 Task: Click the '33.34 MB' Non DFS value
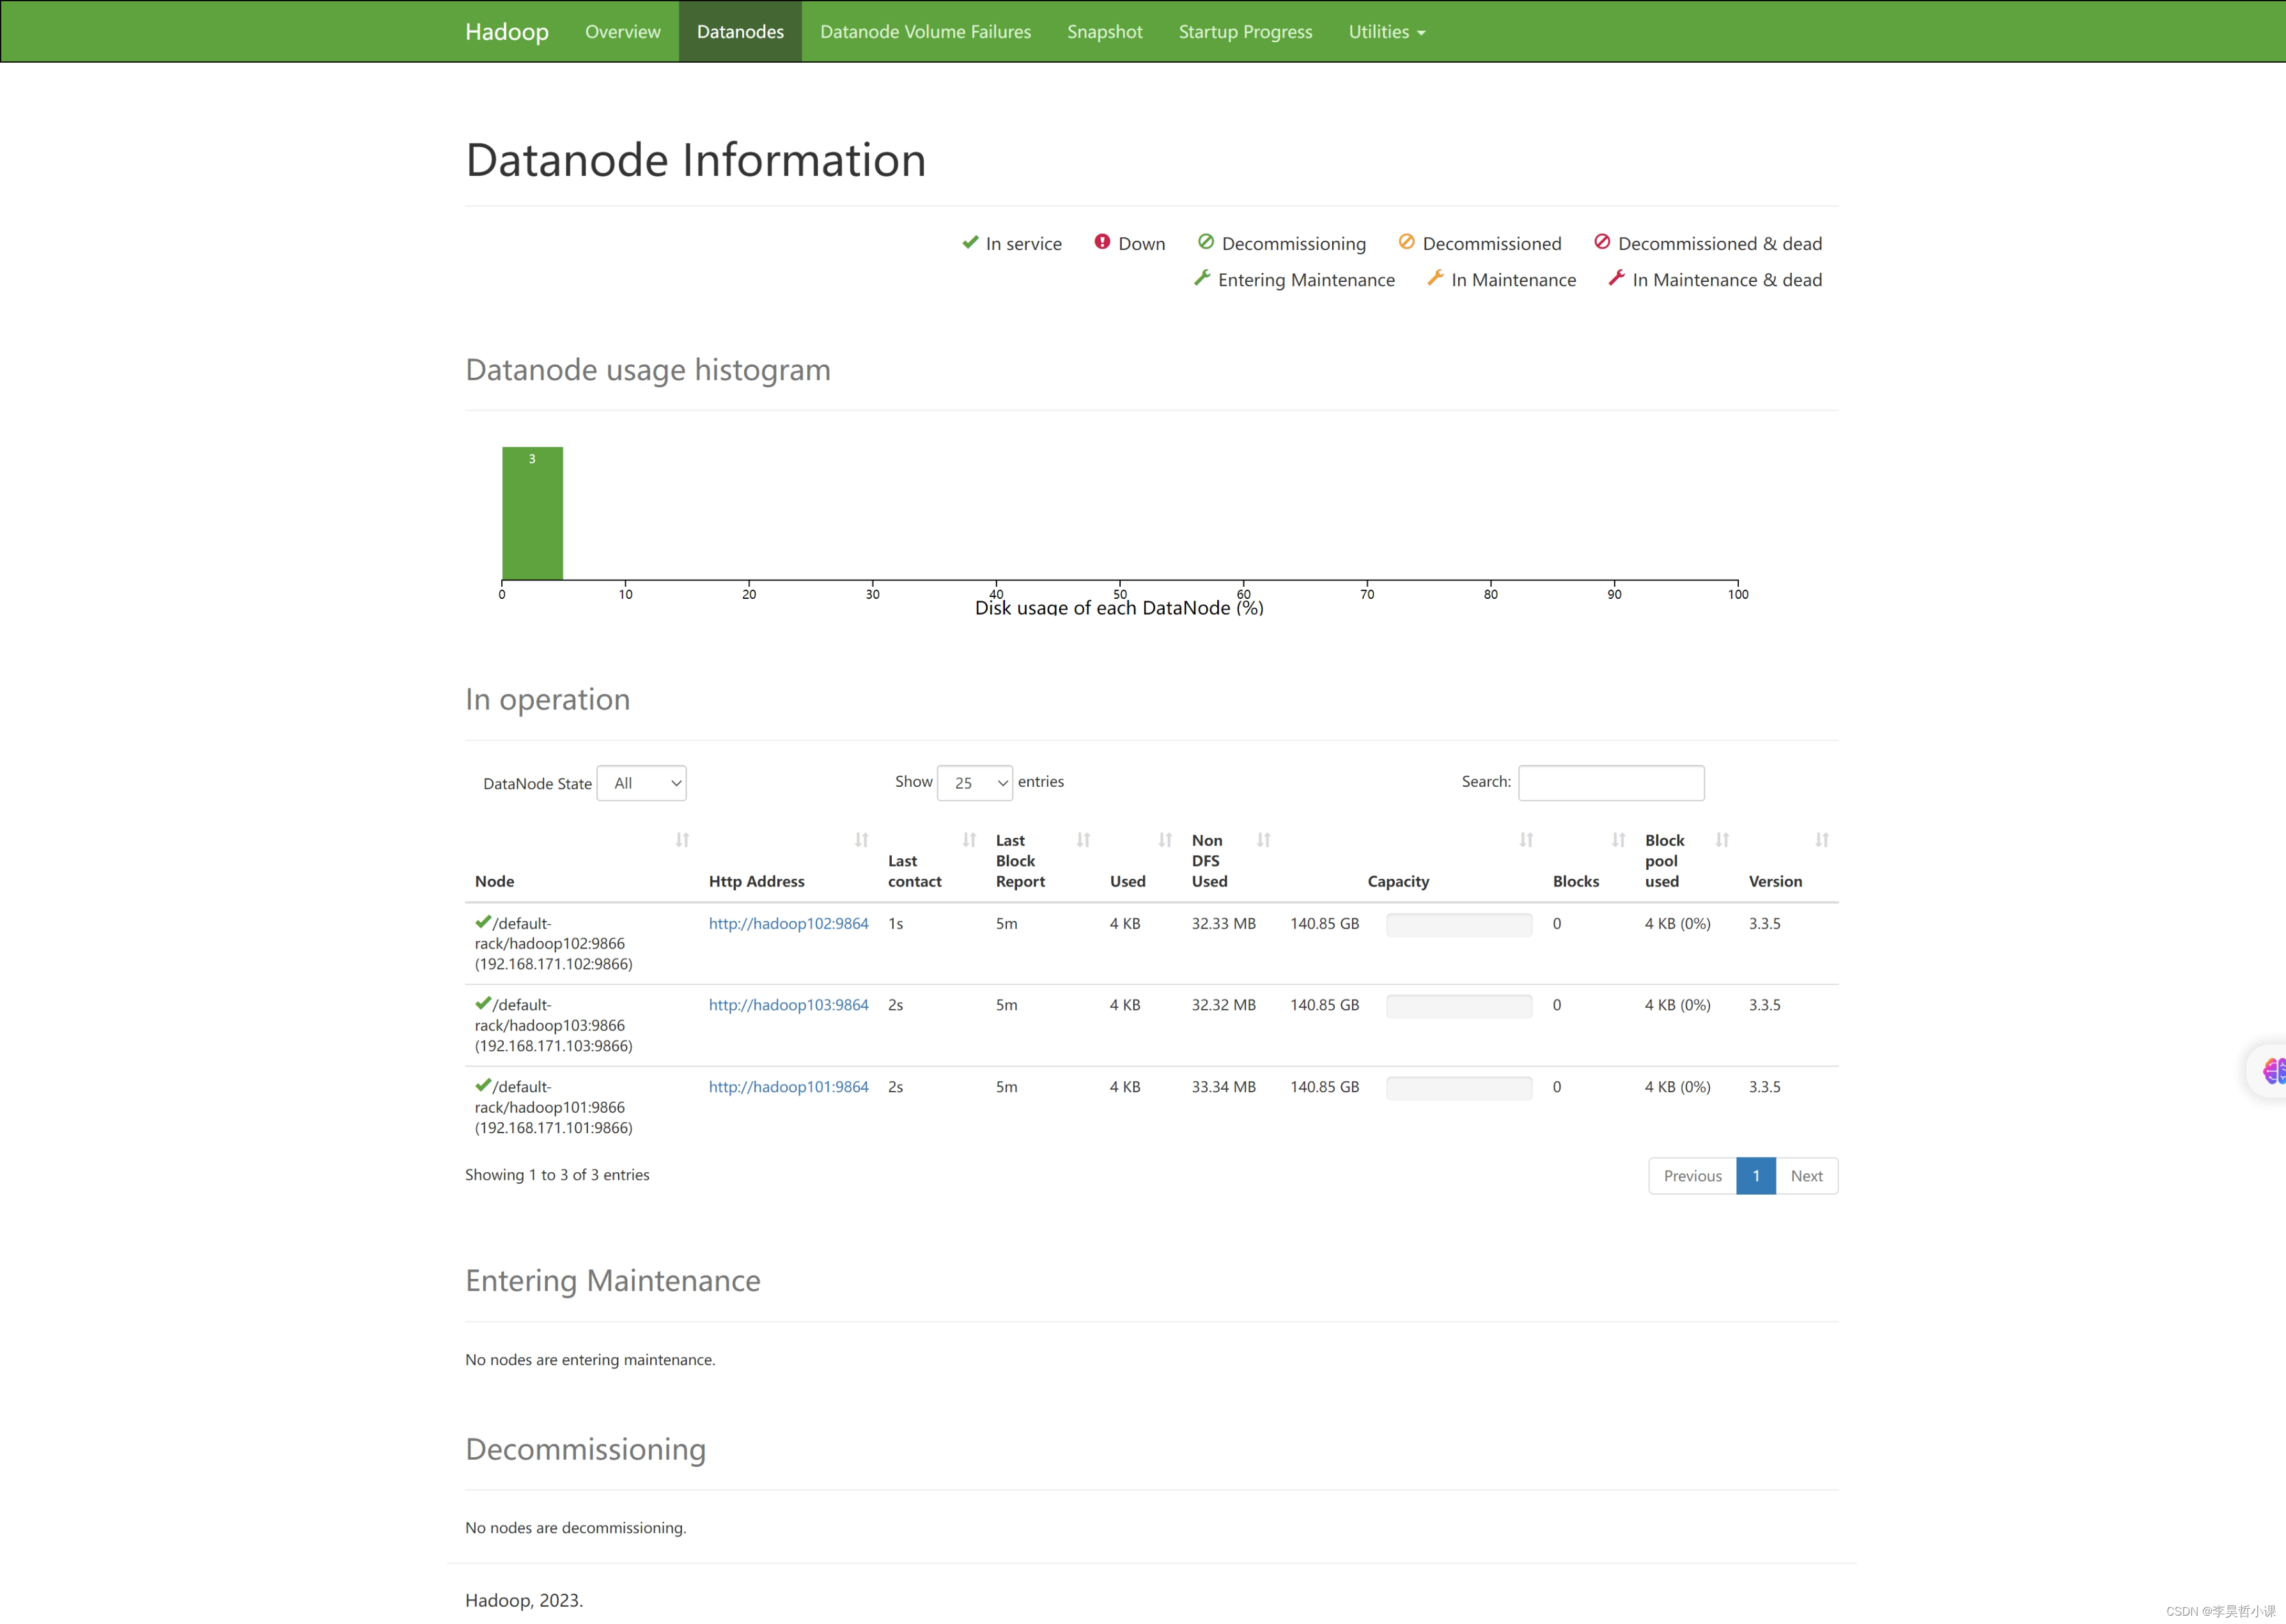tap(1223, 1087)
